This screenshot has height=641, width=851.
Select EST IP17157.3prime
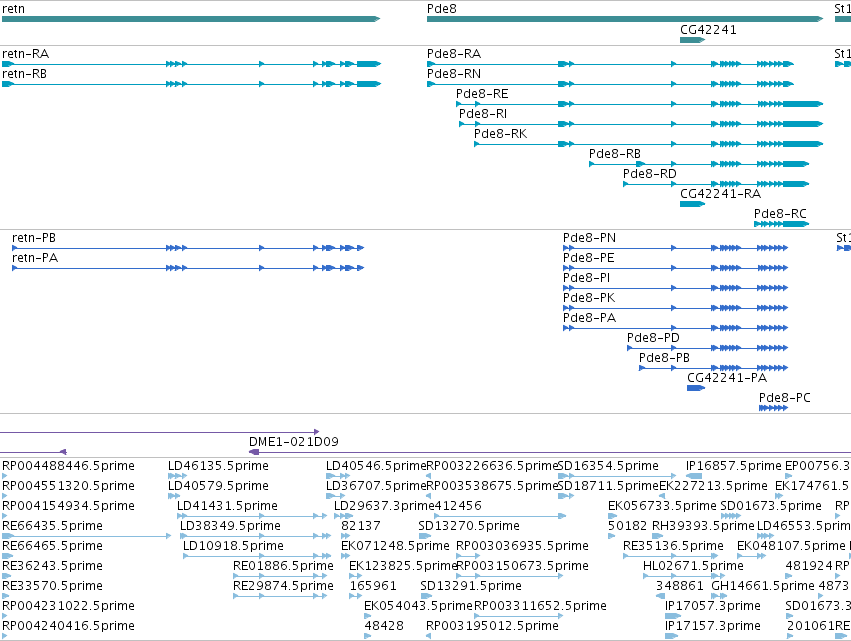[713, 626]
